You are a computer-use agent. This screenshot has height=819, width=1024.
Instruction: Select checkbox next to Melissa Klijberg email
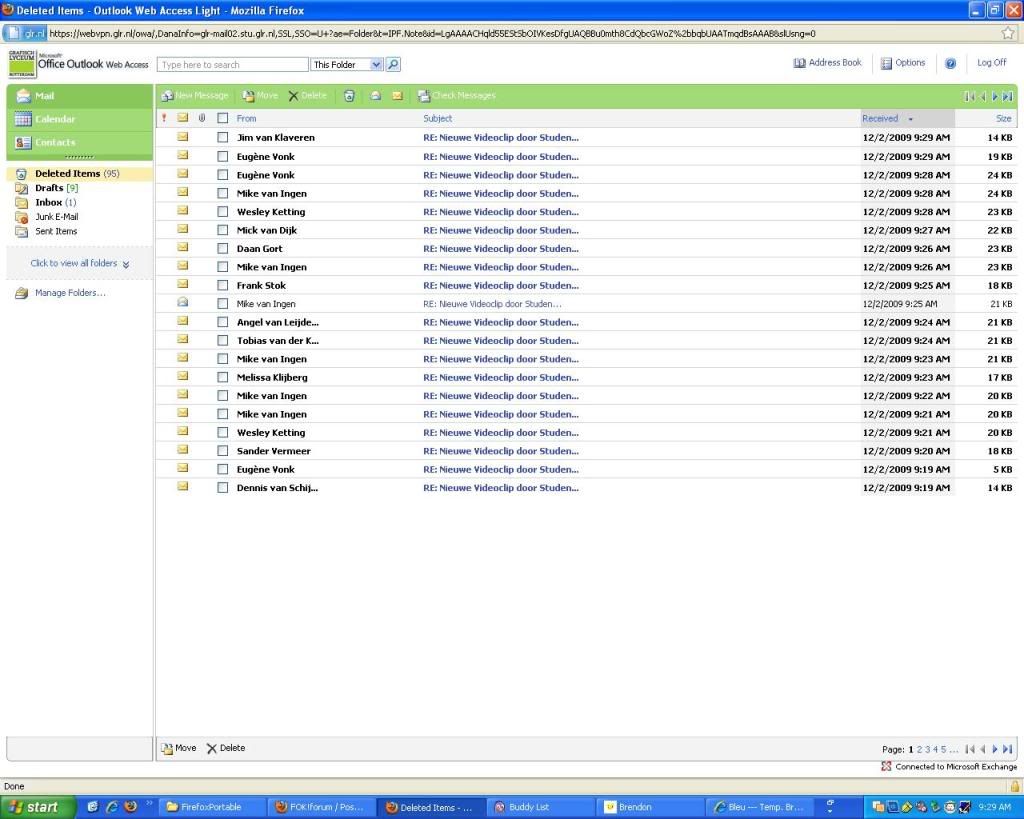coord(223,378)
